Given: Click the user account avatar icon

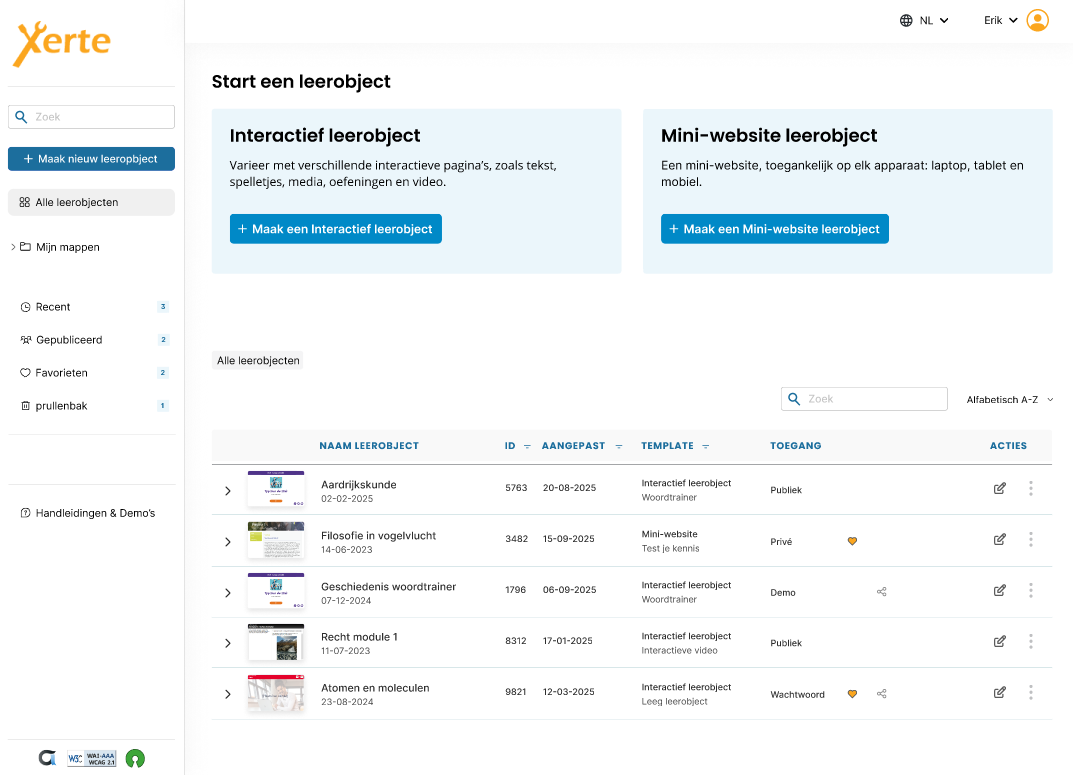Looking at the screenshot, I should click(x=1037, y=19).
